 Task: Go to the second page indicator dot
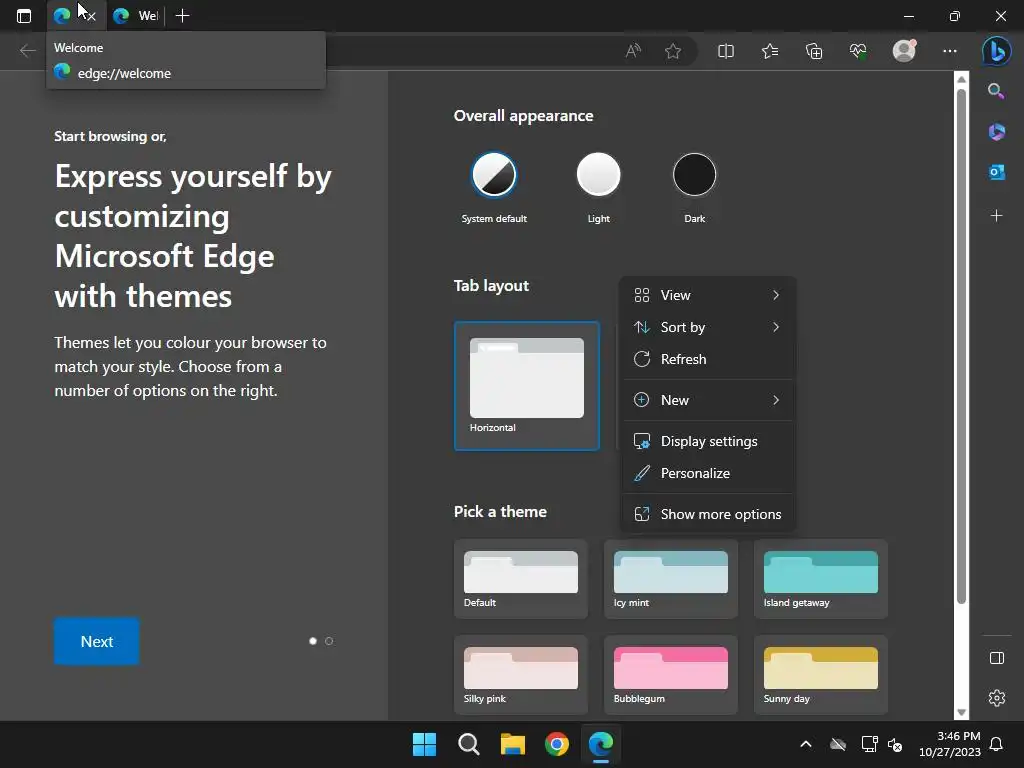(329, 641)
